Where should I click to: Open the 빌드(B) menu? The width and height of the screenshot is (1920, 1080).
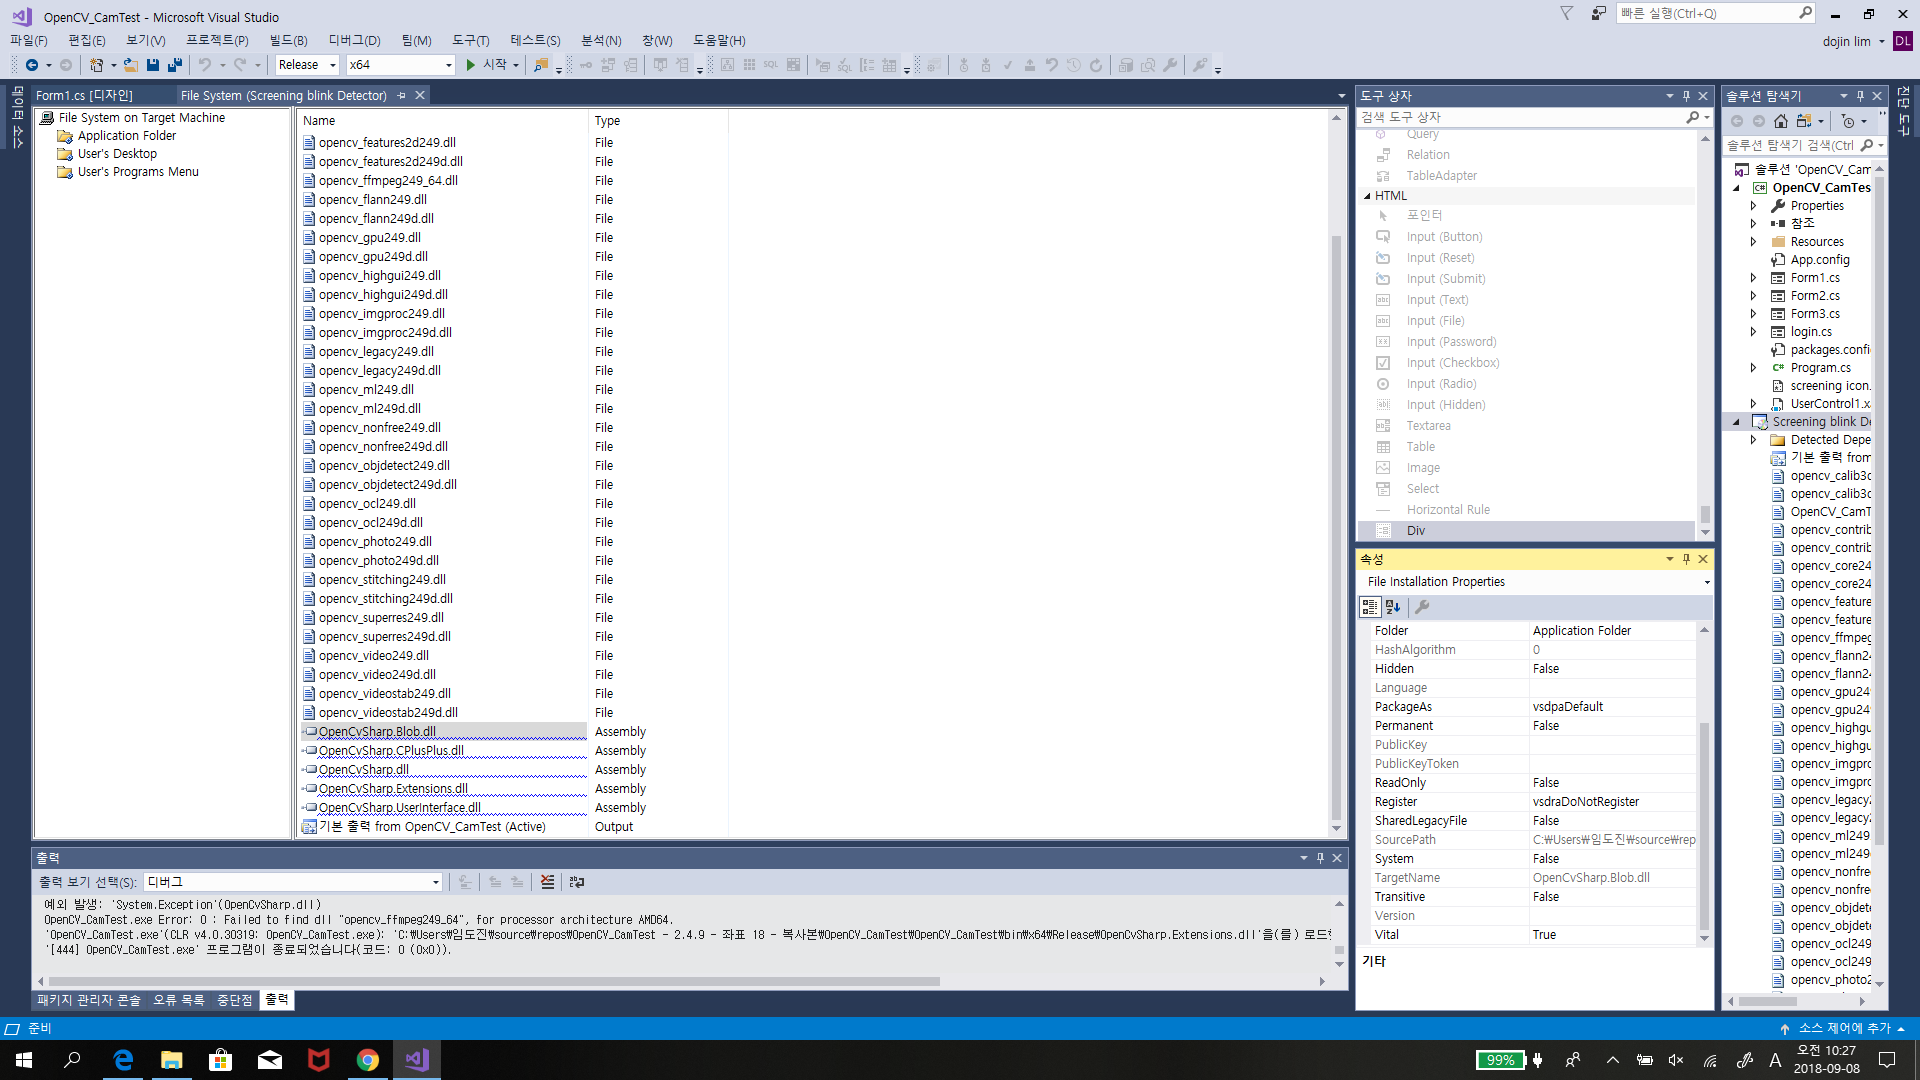point(288,40)
